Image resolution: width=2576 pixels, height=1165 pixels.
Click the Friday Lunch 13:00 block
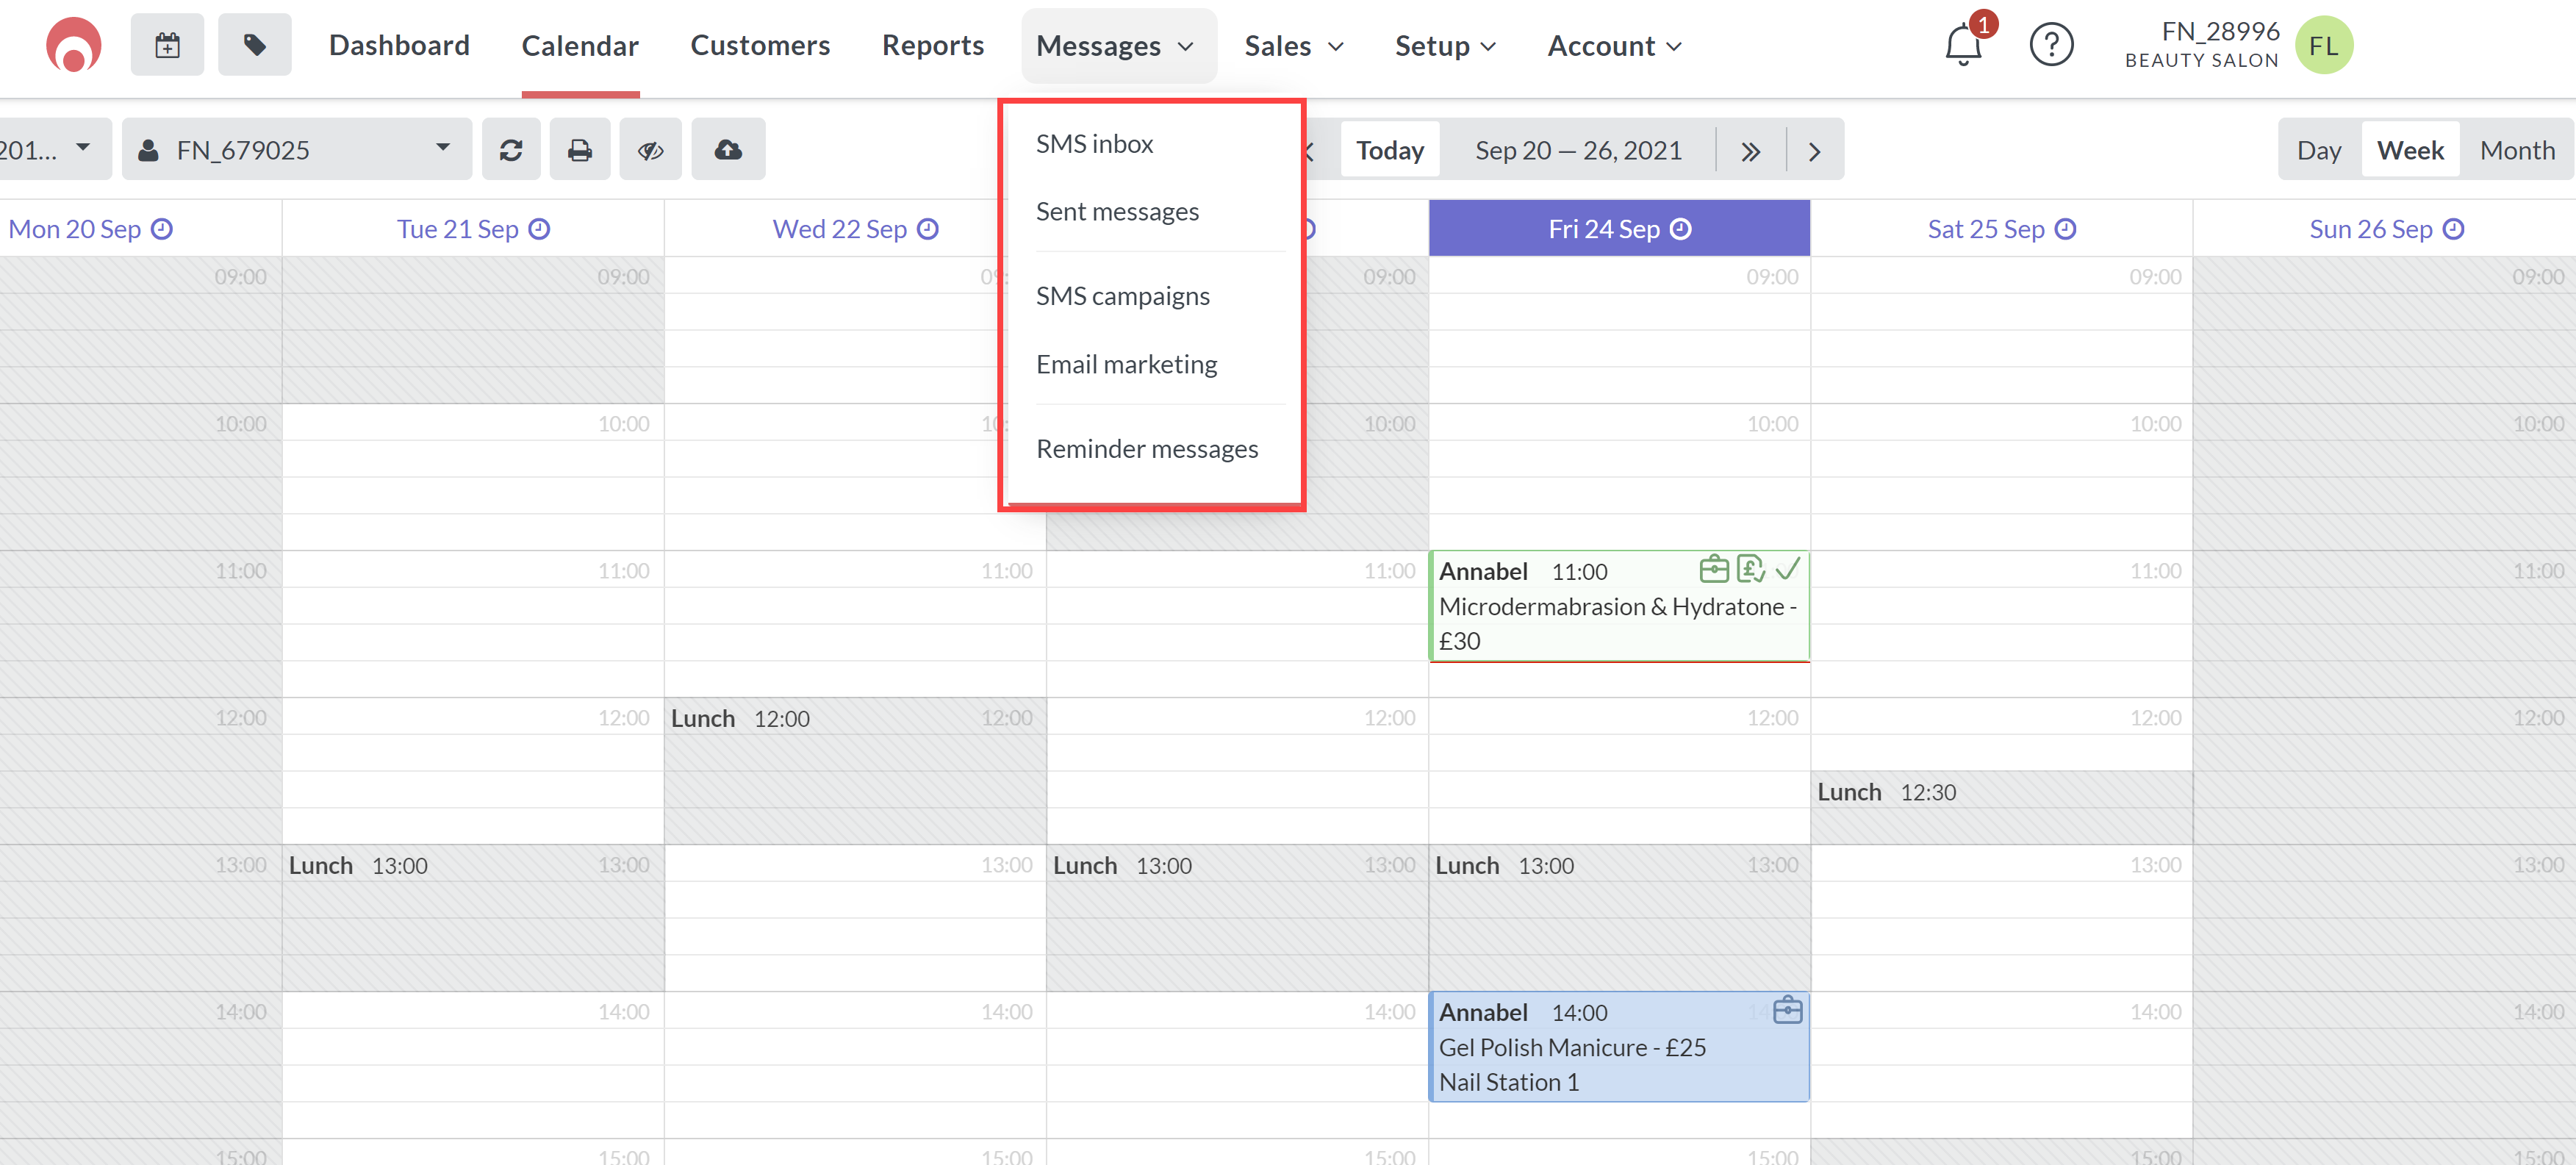pos(1619,918)
